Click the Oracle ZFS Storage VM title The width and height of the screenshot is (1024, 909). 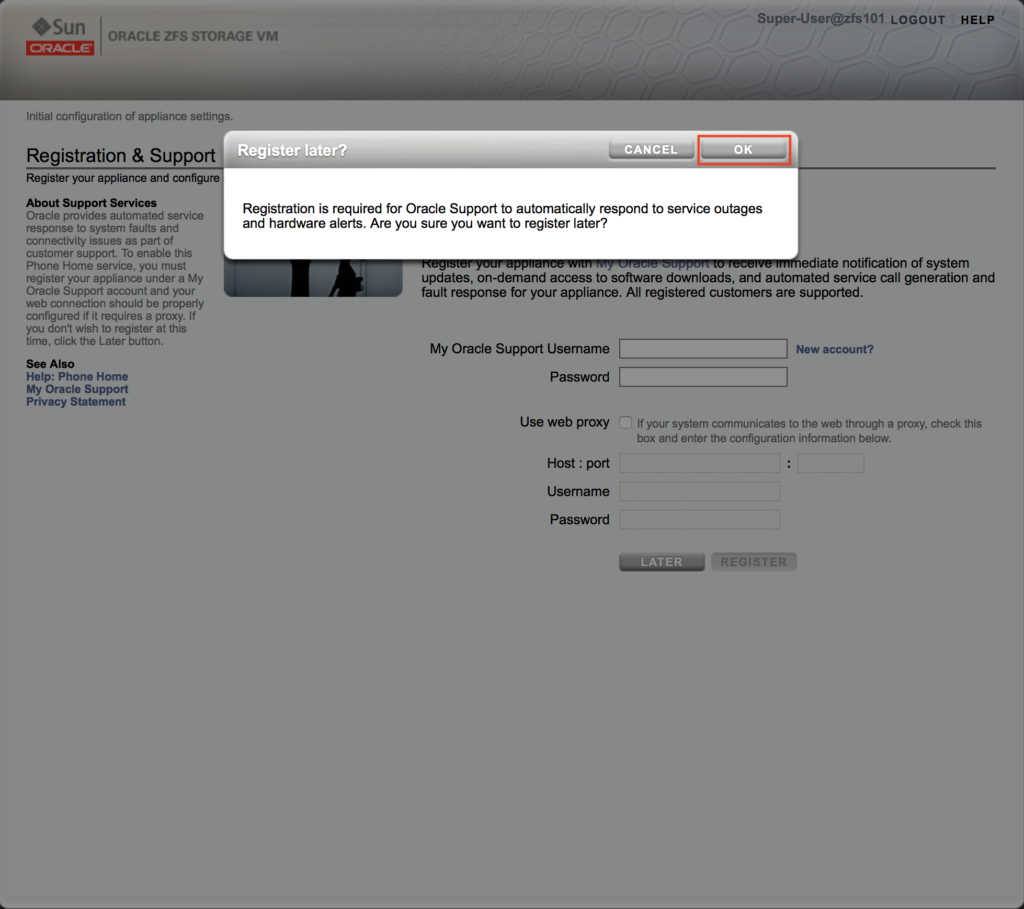193,37
